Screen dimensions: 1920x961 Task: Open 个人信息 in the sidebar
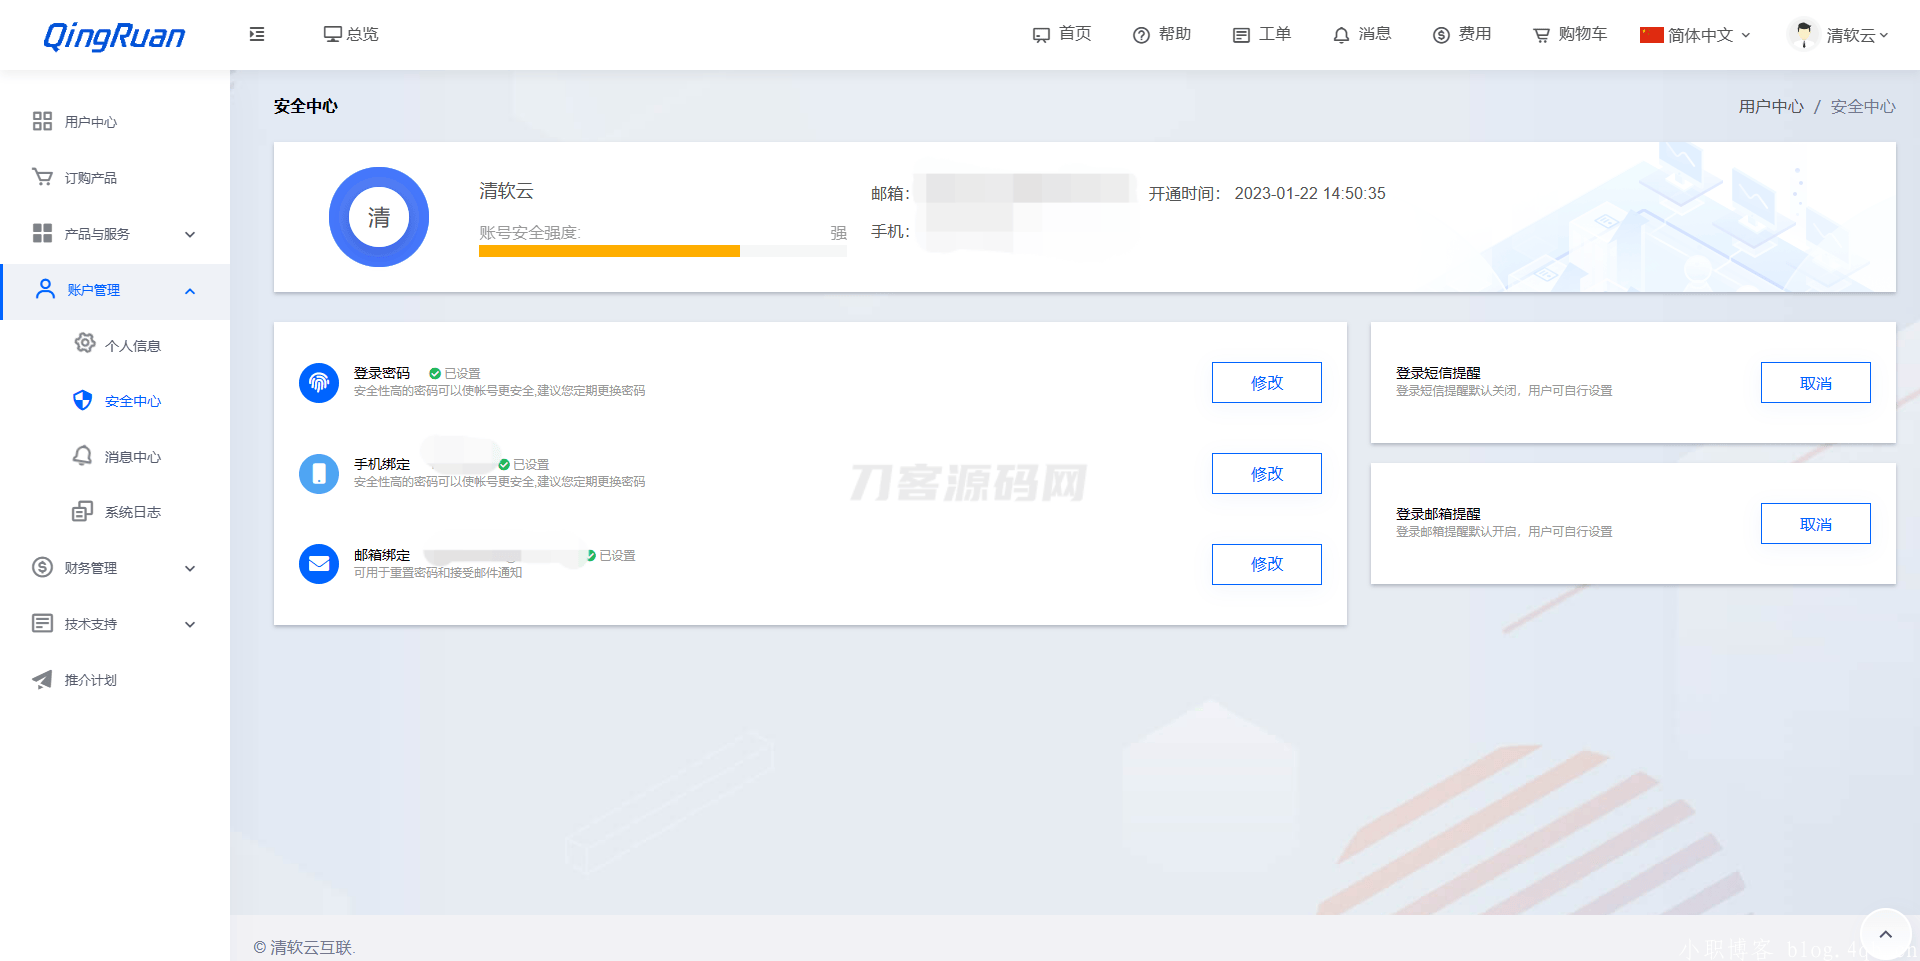[132, 346]
